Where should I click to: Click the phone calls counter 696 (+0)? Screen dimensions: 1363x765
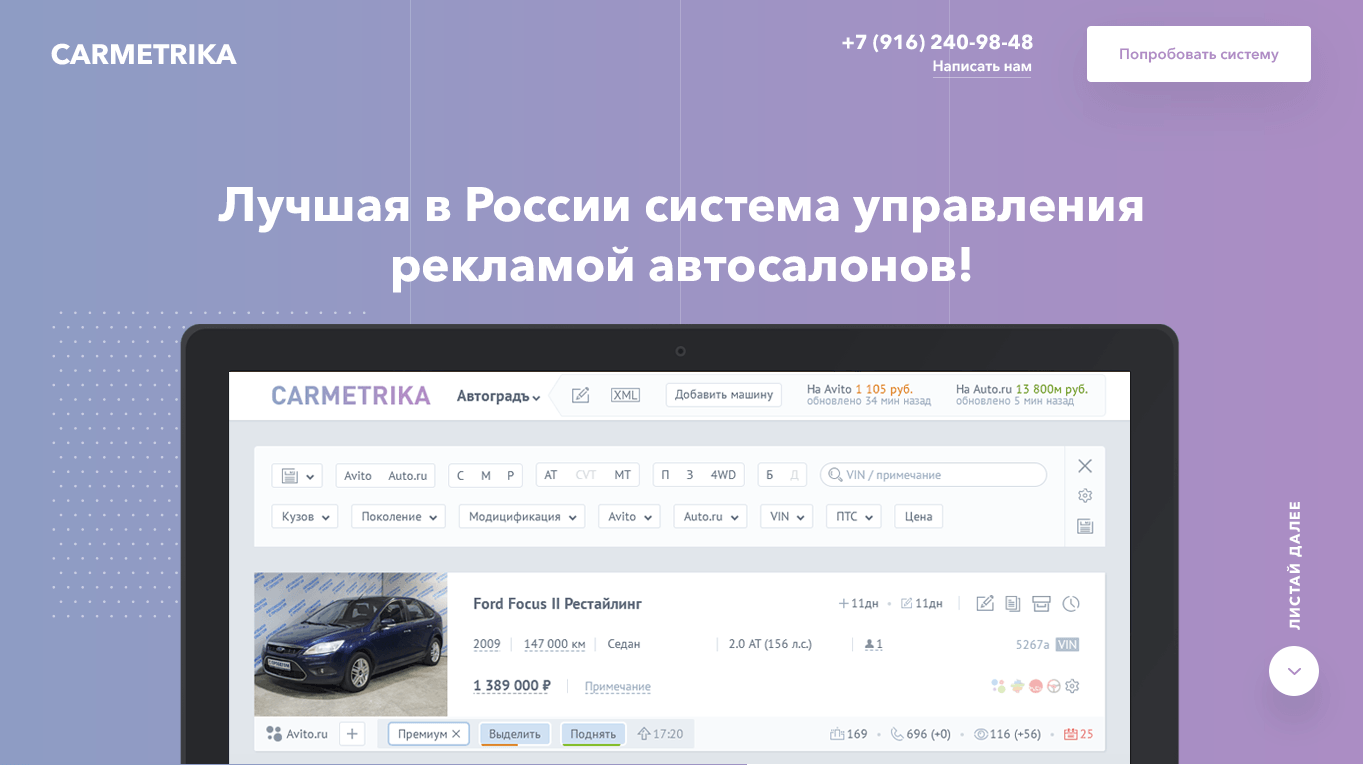tap(920, 734)
